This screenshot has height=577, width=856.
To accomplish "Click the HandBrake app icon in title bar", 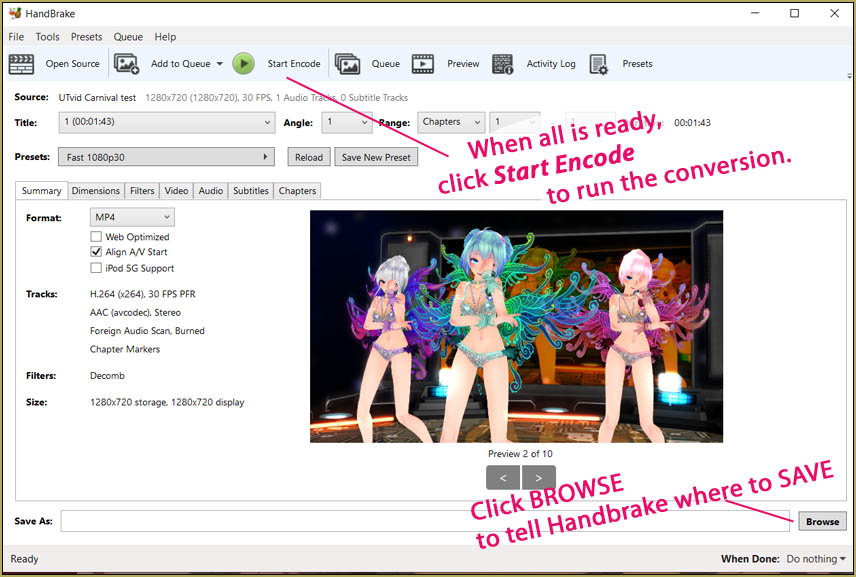I will (15, 13).
